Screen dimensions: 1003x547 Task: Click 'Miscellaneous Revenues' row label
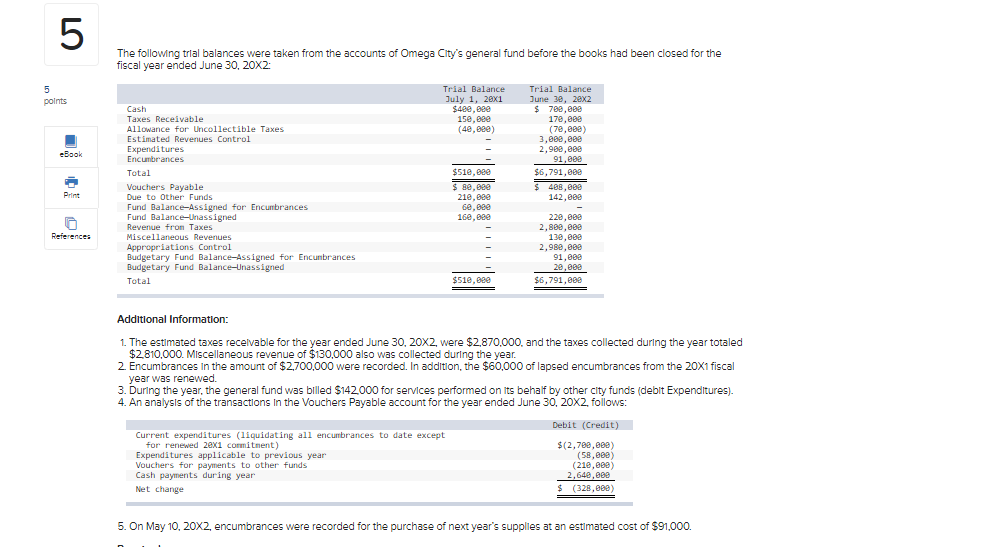coord(179,237)
